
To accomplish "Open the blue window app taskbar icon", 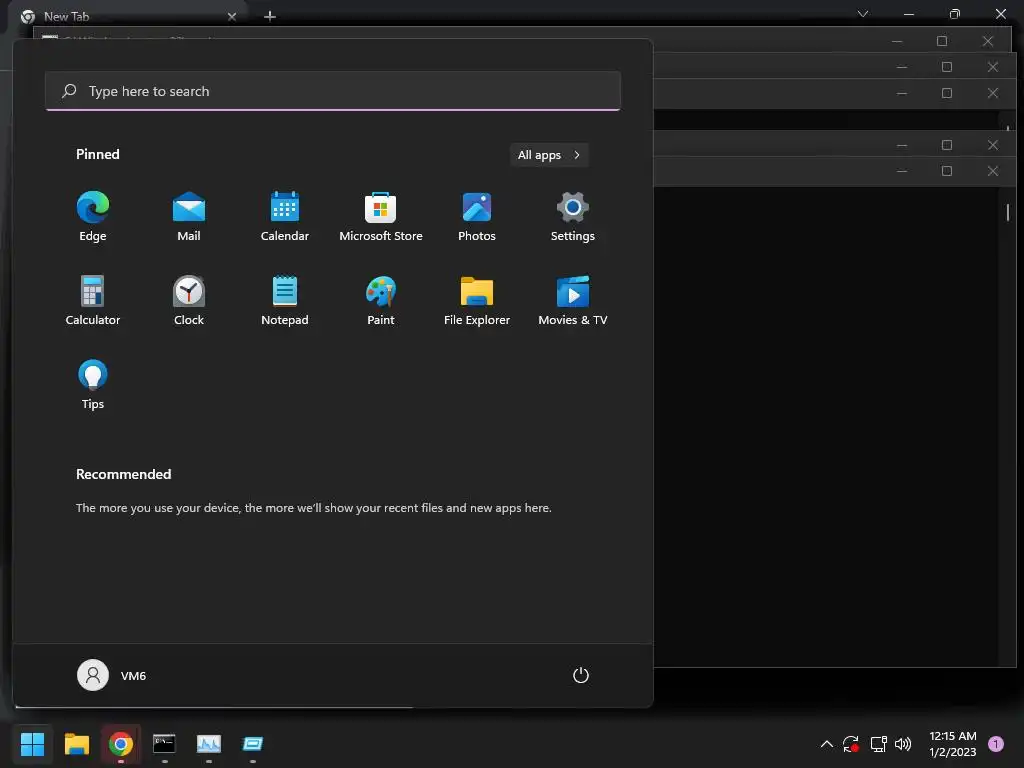I will click(253, 744).
